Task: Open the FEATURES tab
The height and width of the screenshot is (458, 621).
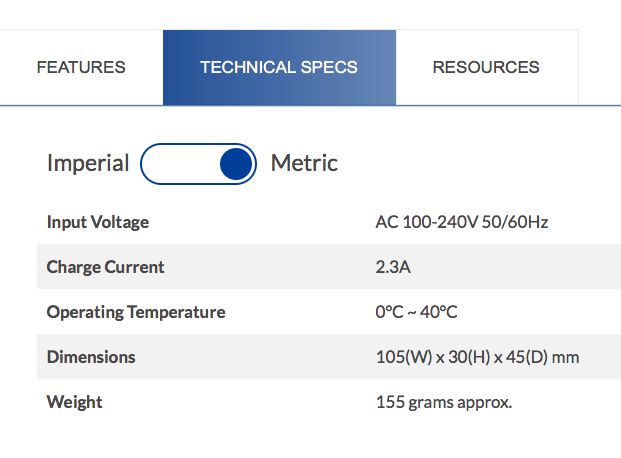Action: [x=81, y=68]
